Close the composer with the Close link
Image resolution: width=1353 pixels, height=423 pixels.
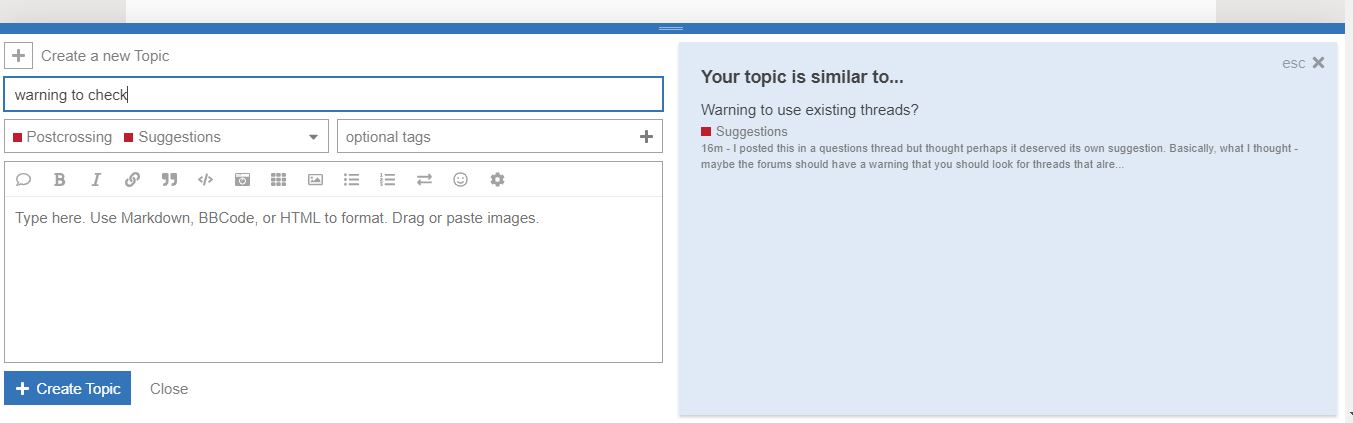point(169,389)
